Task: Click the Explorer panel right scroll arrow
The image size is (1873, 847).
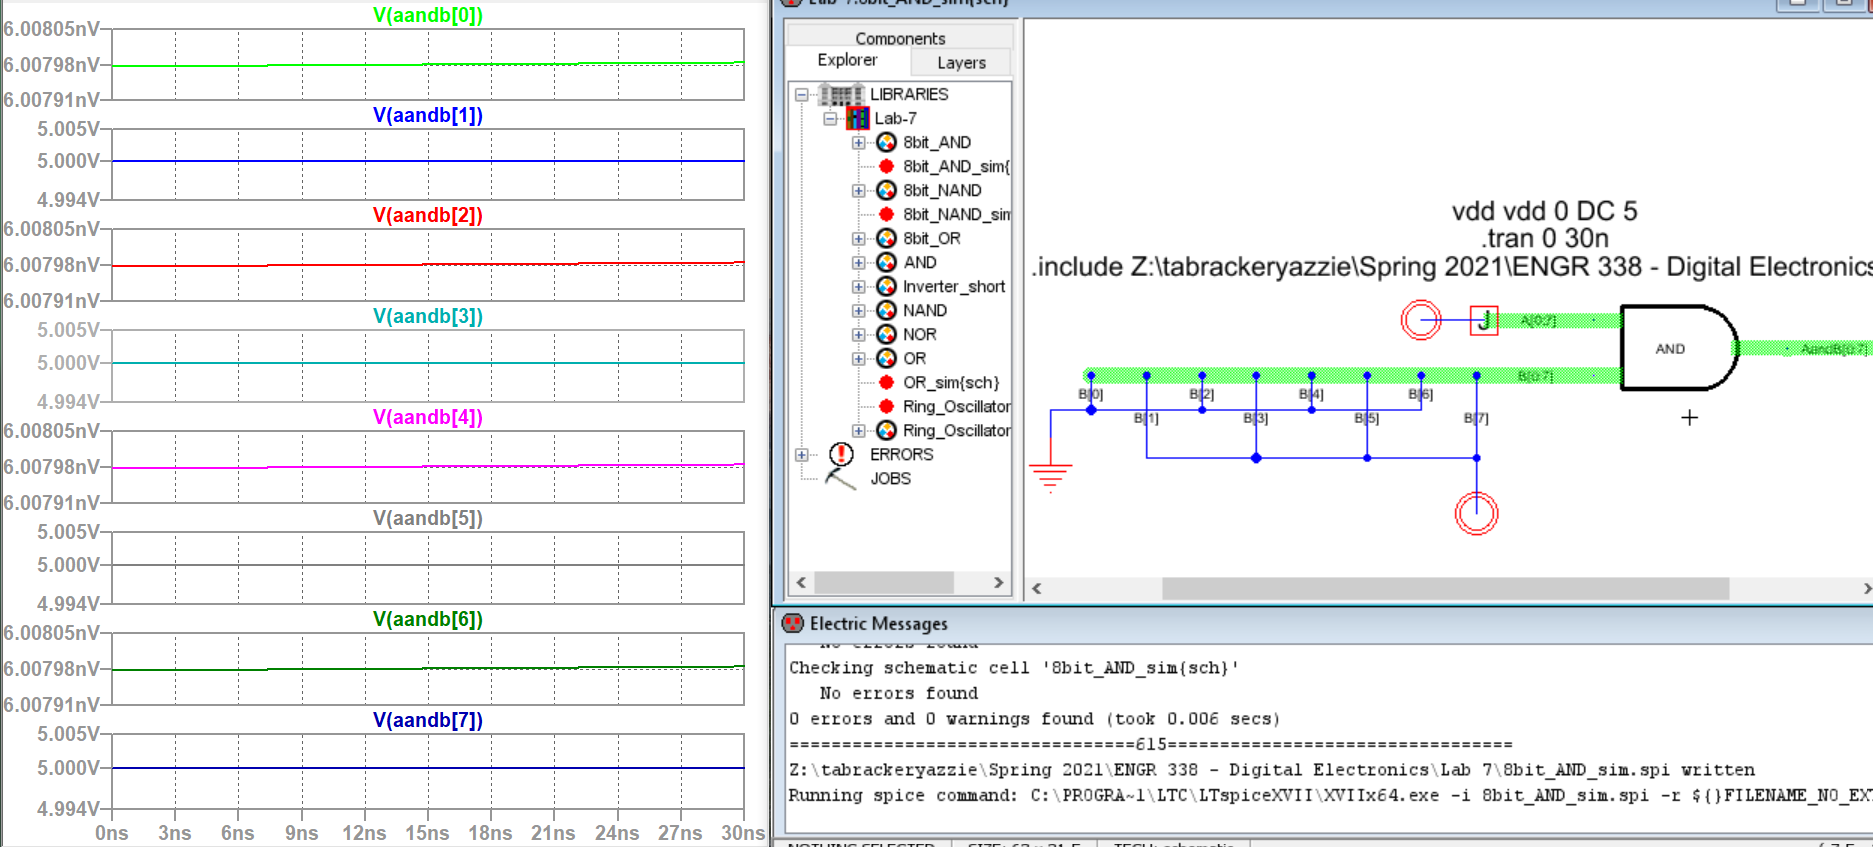Action: (998, 582)
